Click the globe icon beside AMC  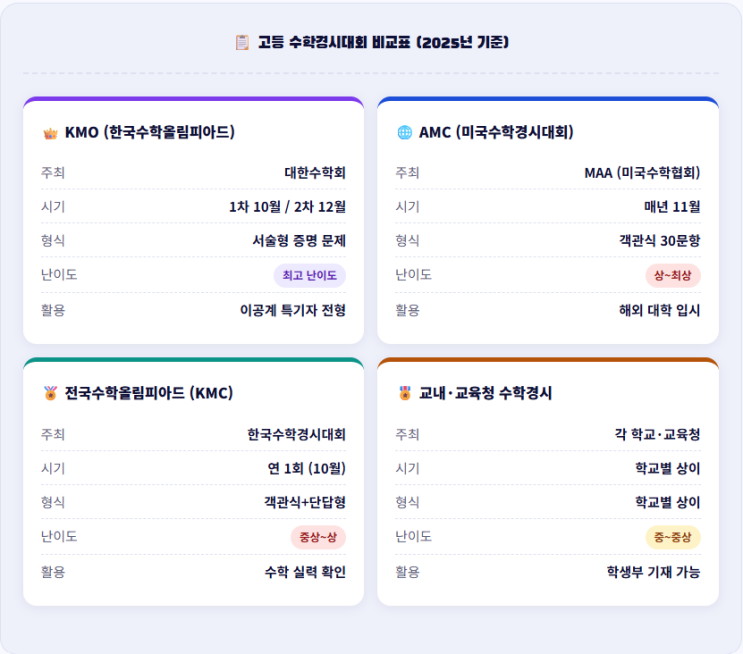(404, 132)
